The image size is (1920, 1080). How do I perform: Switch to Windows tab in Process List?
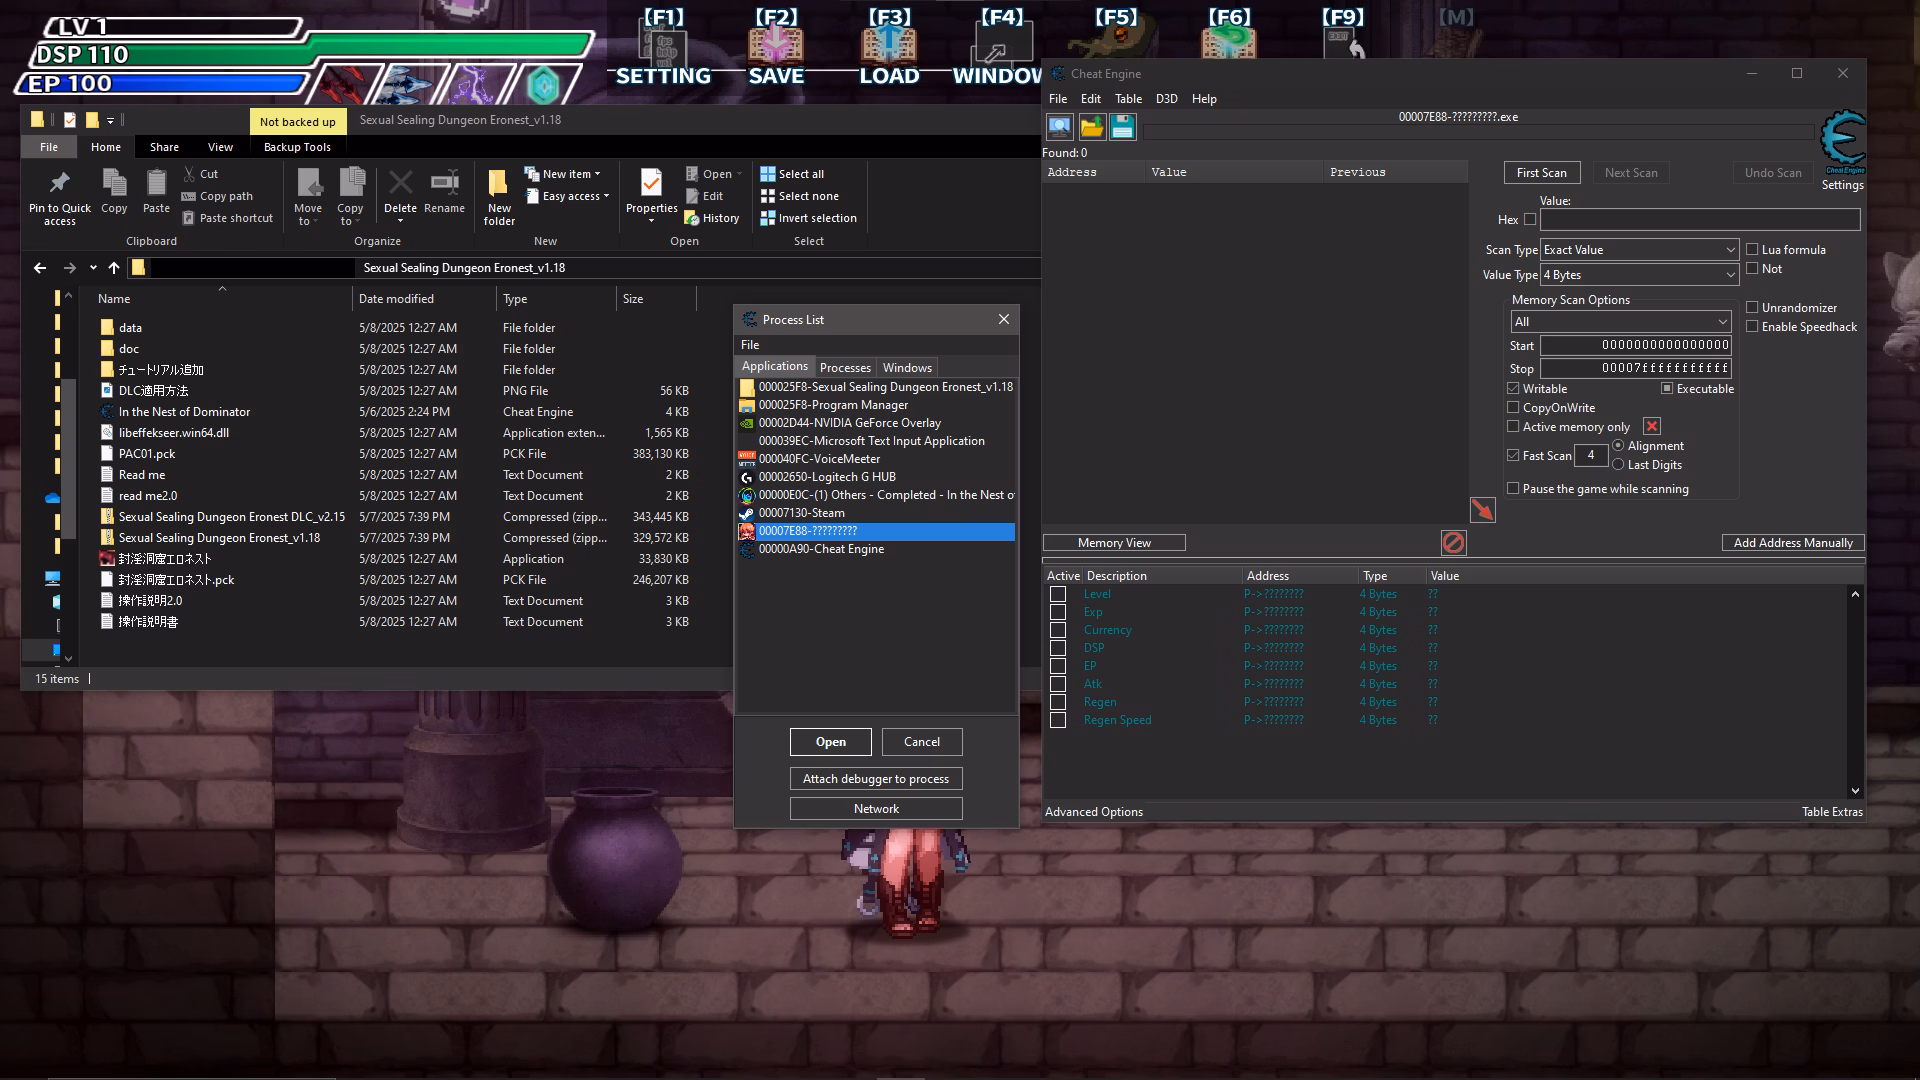point(907,368)
